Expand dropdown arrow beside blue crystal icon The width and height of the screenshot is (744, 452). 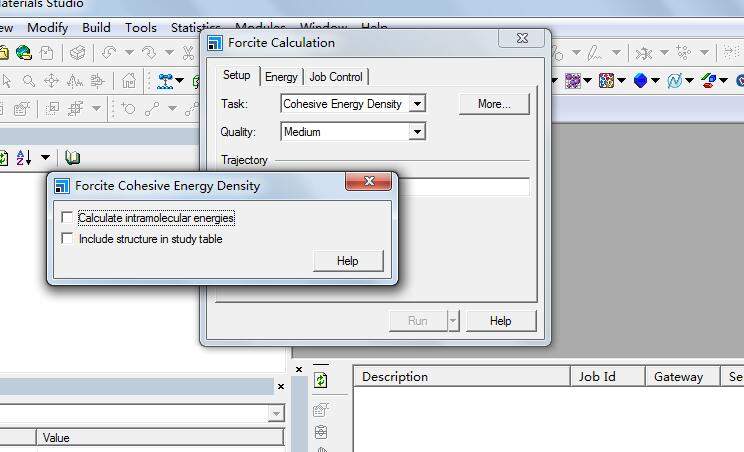pos(655,81)
